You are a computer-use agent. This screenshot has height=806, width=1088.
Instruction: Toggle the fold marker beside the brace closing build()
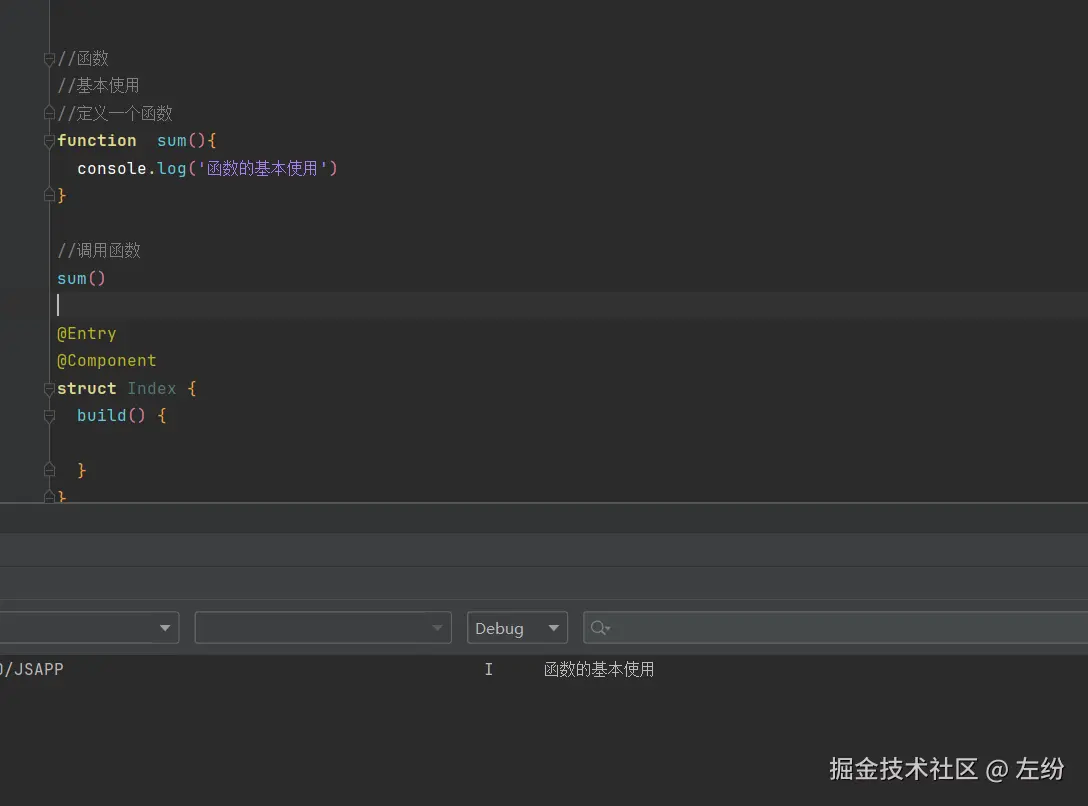click(49, 470)
